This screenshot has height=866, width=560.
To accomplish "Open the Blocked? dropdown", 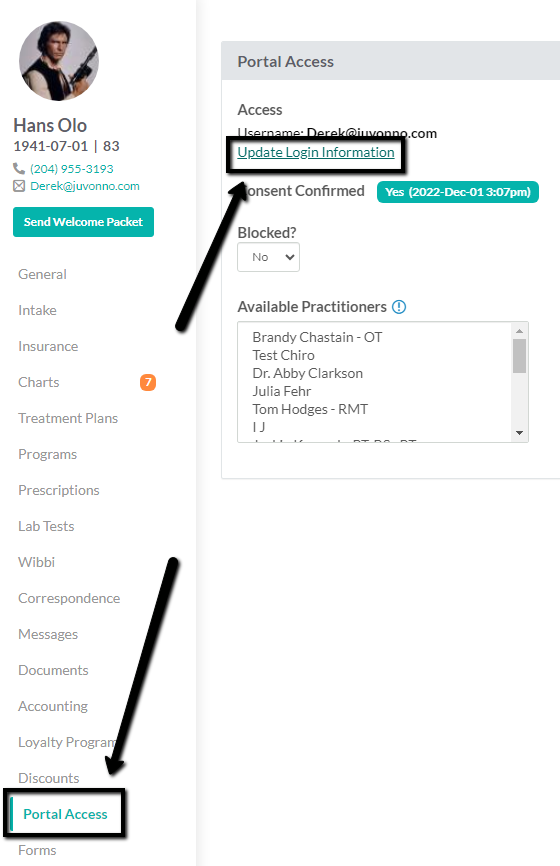I will coord(268,257).
